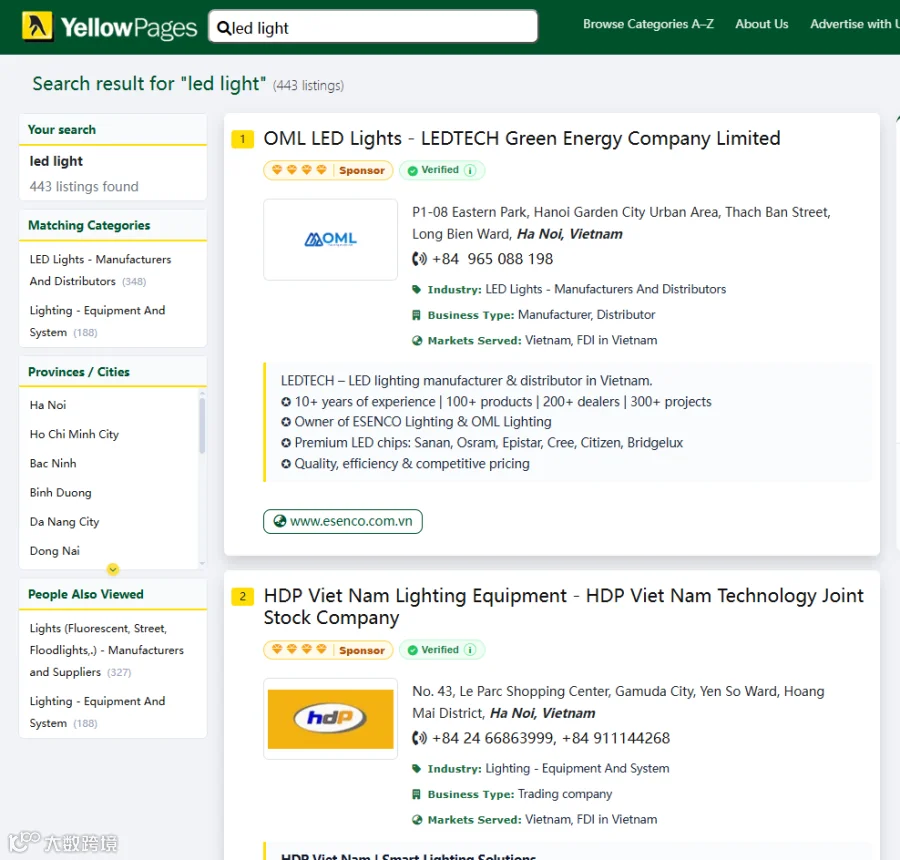Click phone number +84 911144268
This screenshot has height=860, width=900.
click(x=616, y=738)
